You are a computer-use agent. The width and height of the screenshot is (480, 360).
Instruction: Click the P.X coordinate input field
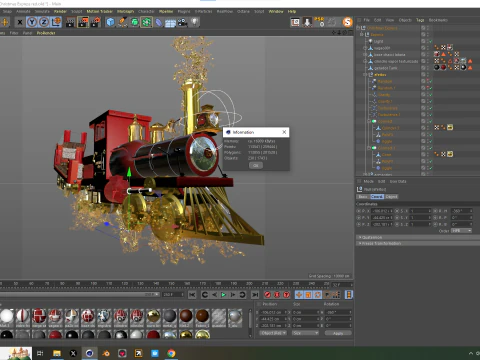[383, 211]
